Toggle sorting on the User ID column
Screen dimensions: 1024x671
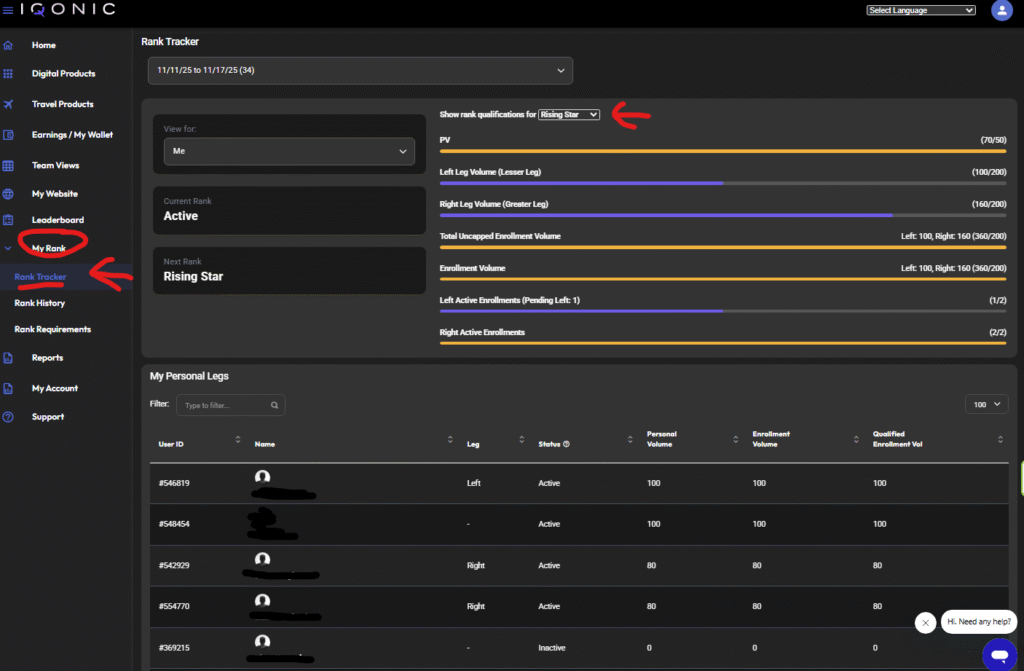237,441
